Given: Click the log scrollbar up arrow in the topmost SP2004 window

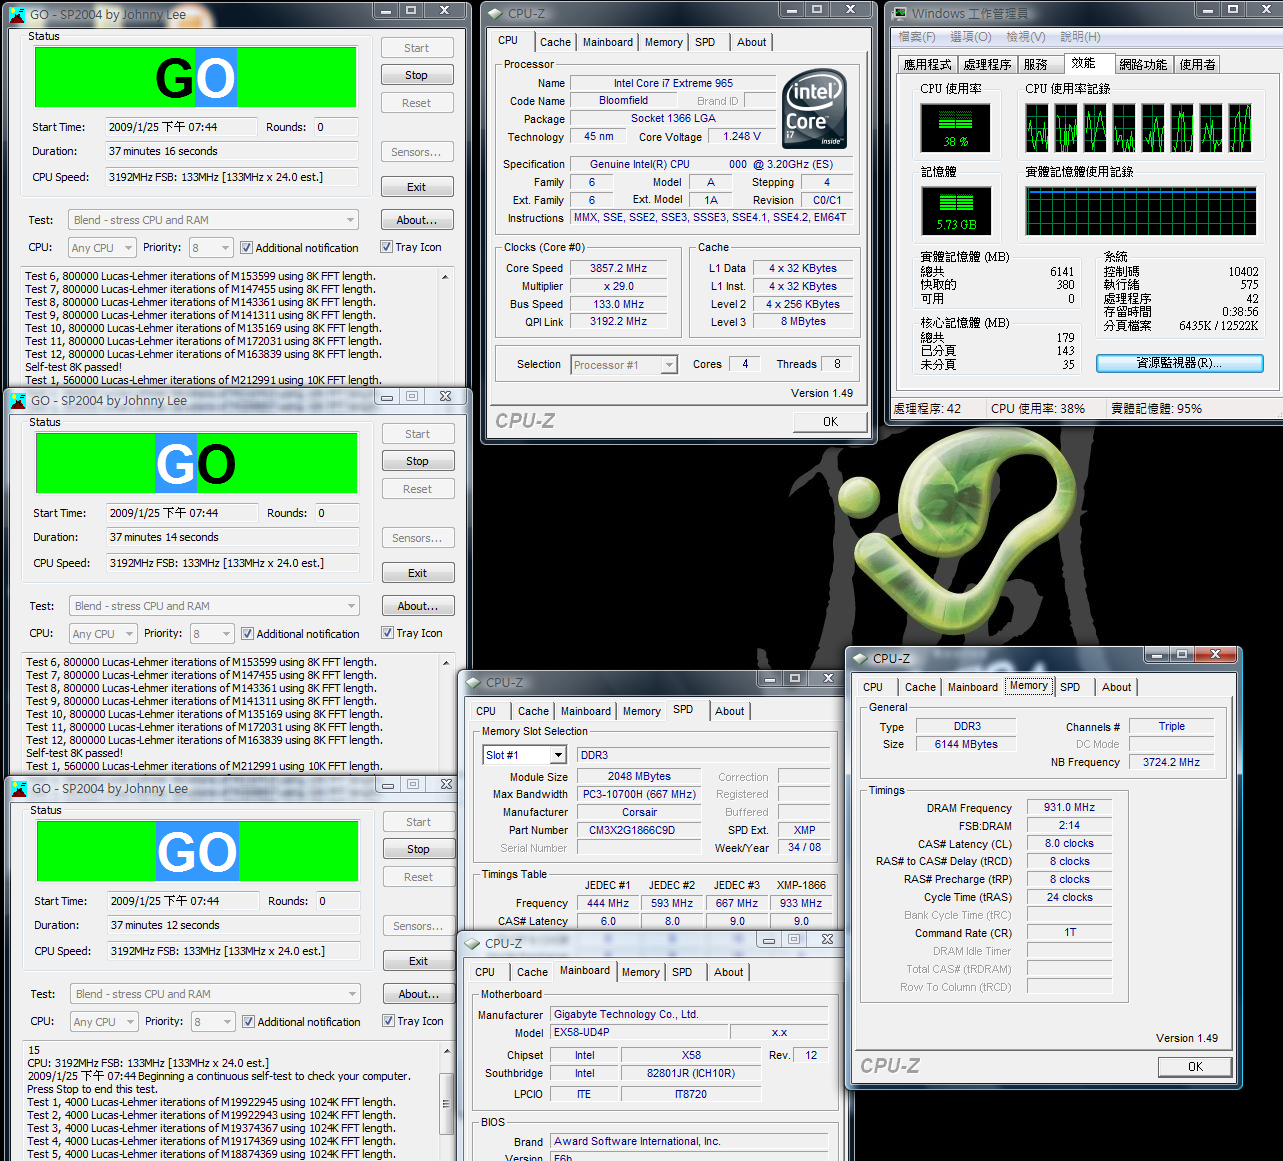Looking at the screenshot, I should [x=446, y=275].
